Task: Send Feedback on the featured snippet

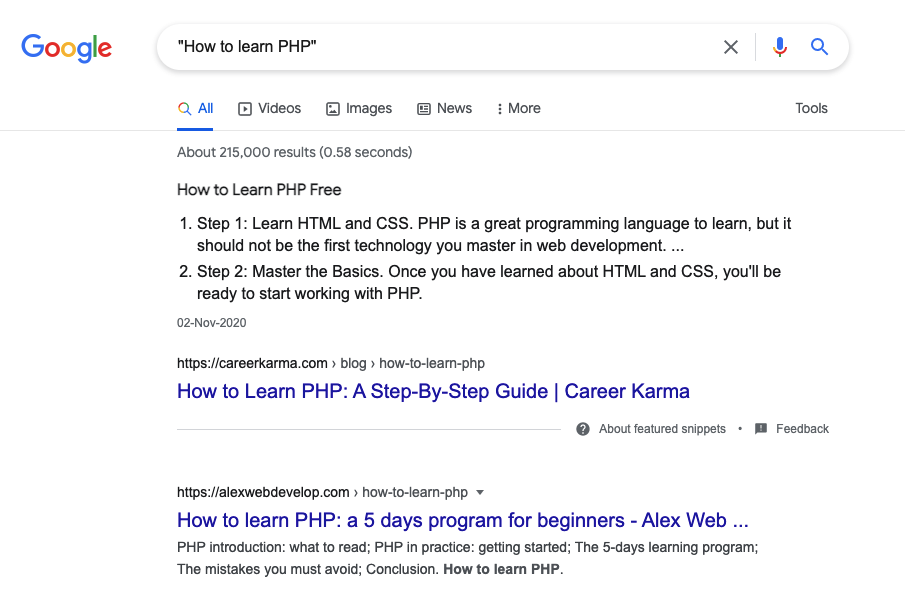Action: pos(802,429)
